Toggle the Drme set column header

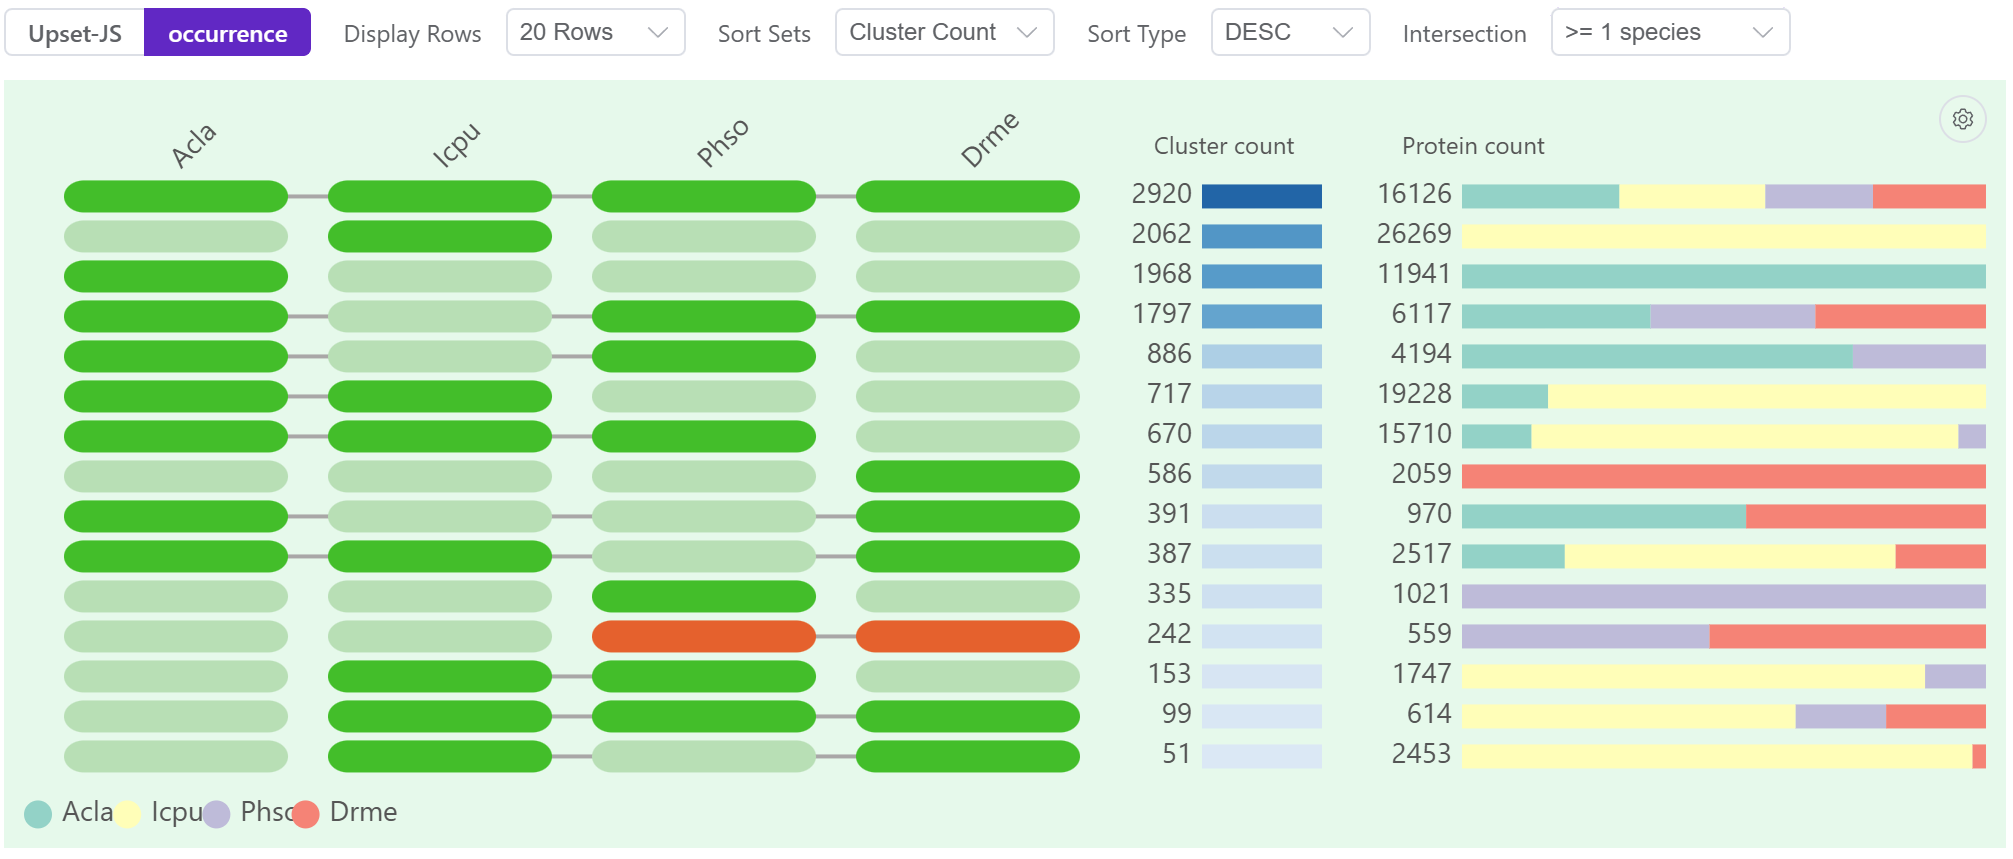pyautogui.click(x=989, y=140)
